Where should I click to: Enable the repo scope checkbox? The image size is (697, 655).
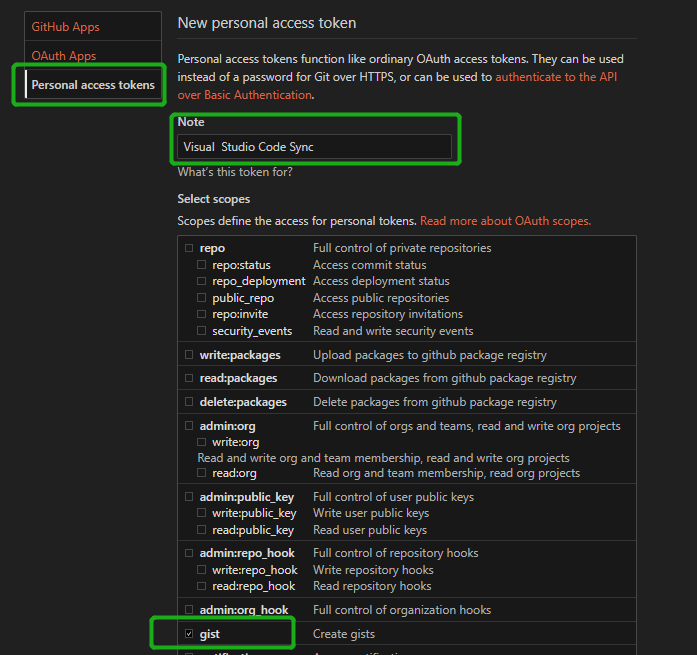189,248
